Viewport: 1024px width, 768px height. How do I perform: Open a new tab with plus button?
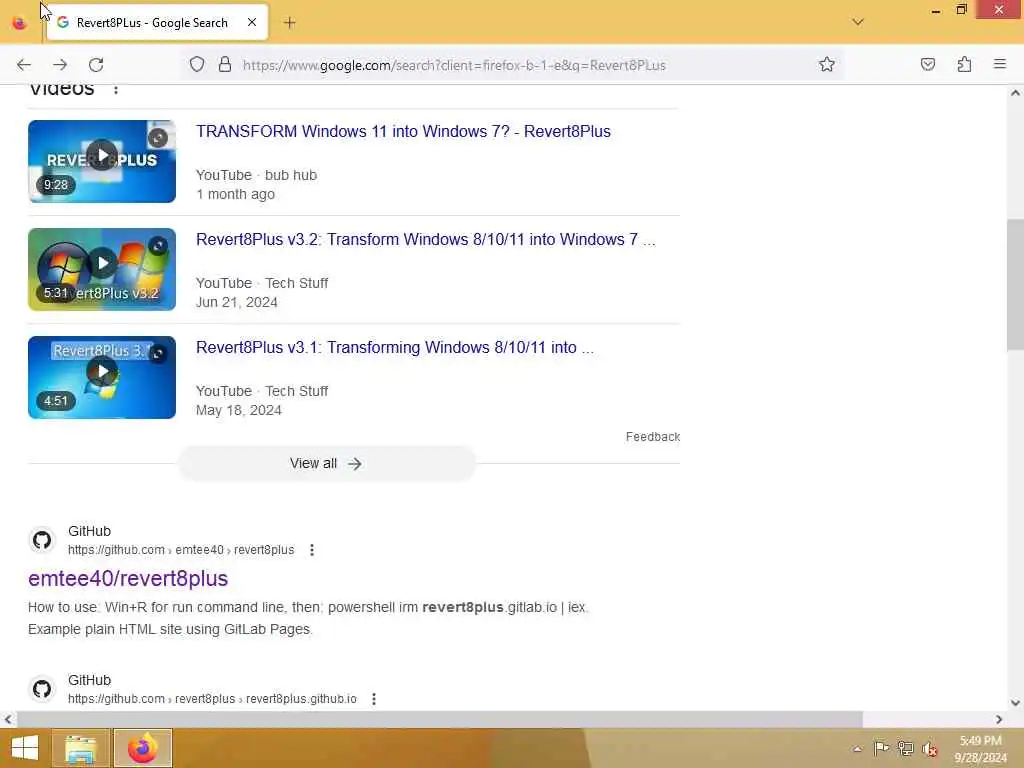click(290, 23)
